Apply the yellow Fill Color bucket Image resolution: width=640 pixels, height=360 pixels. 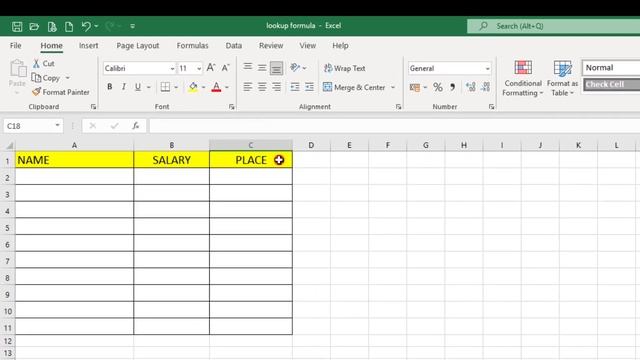[x=193, y=87]
